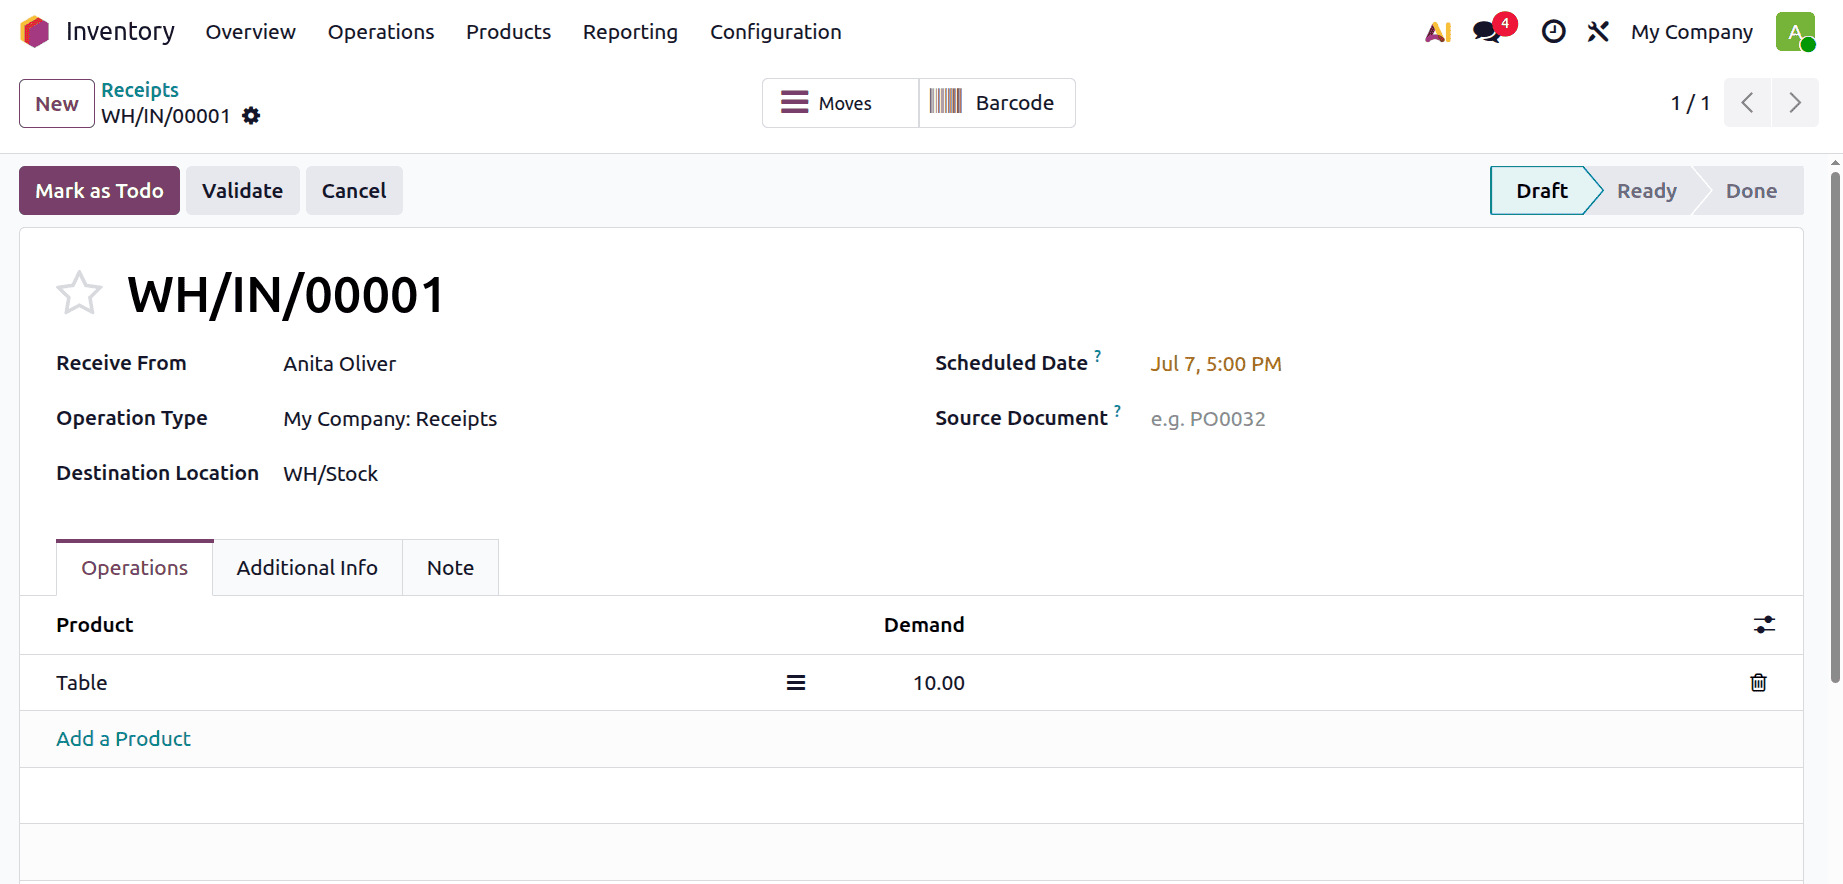Select the Ready status stage
Image resolution: width=1843 pixels, height=884 pixels.
pos(1646,191)
